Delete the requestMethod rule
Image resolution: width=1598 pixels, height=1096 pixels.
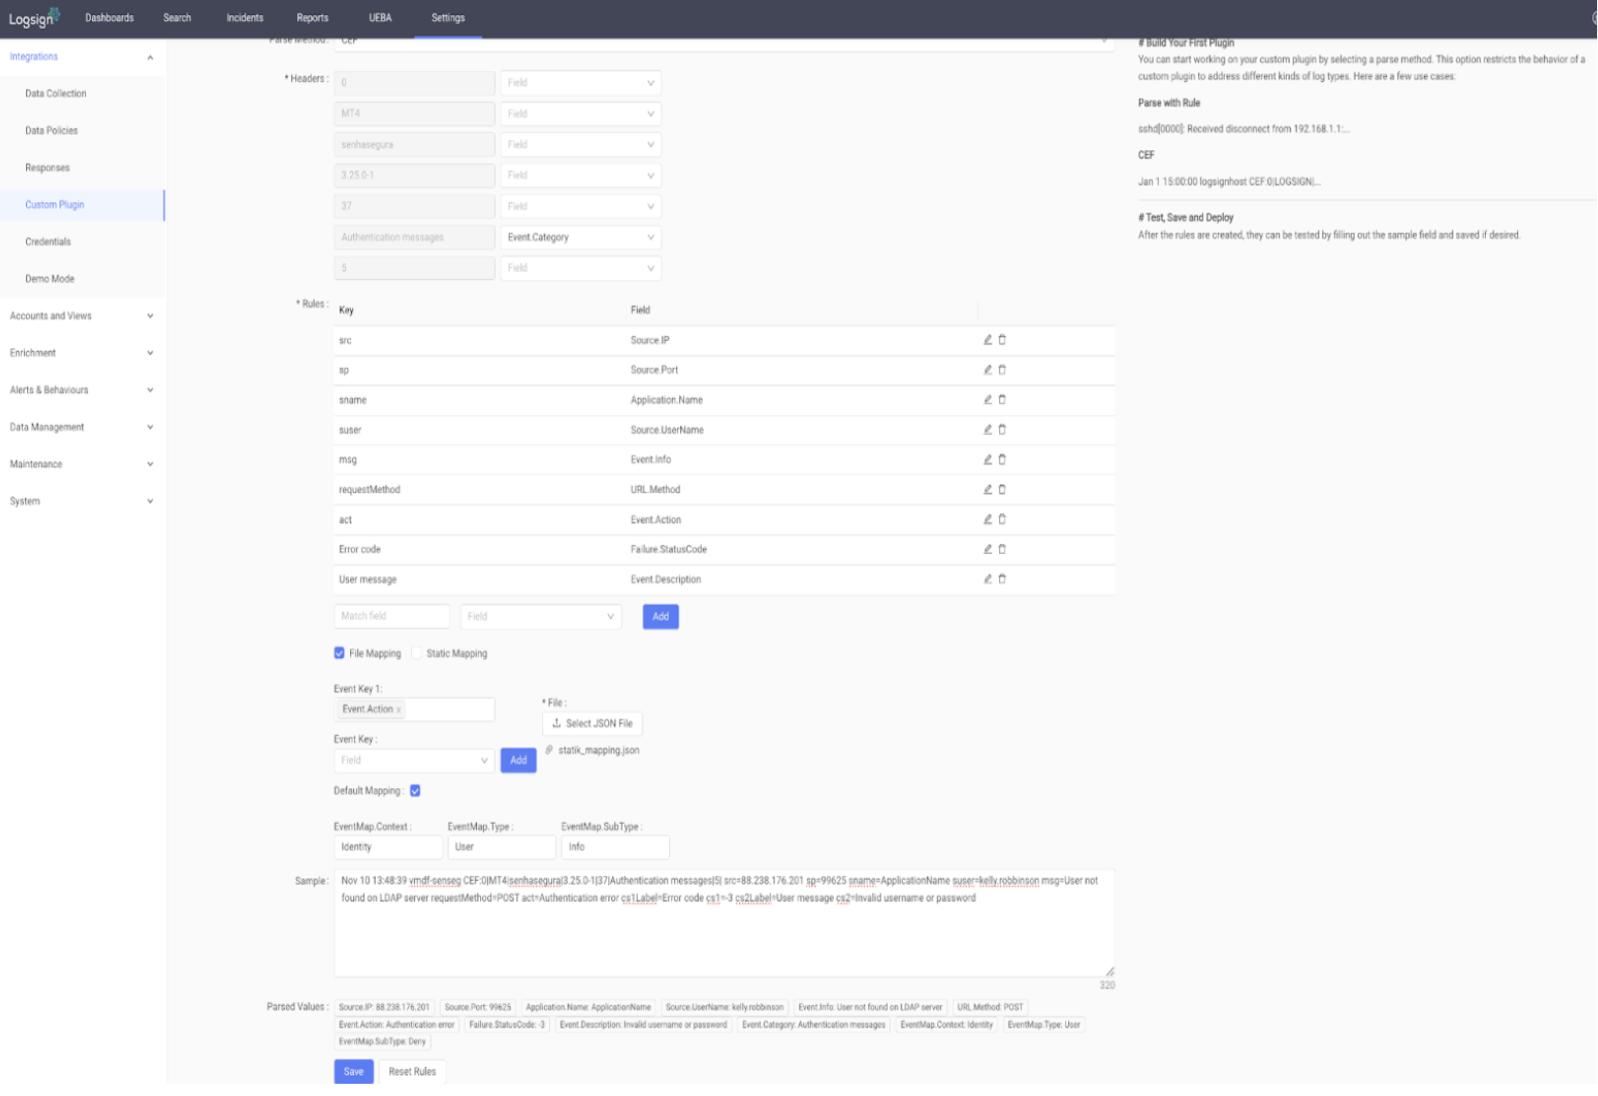[1002, 490]
